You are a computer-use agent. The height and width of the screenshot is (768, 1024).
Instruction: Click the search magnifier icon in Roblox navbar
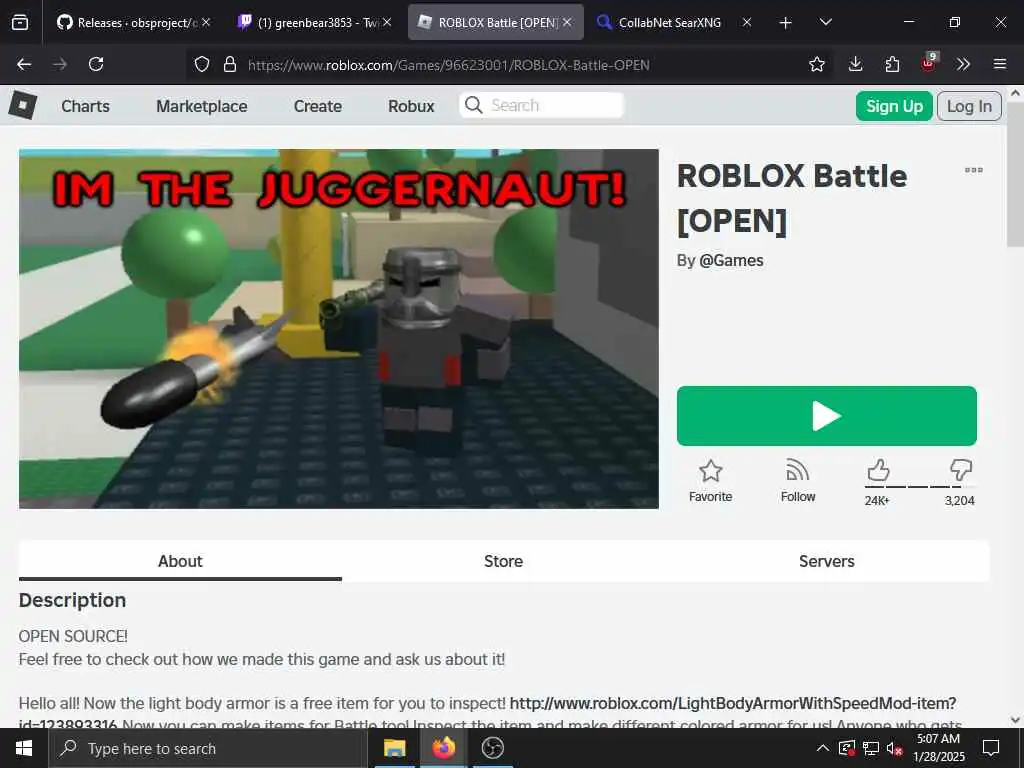(473, 105)
